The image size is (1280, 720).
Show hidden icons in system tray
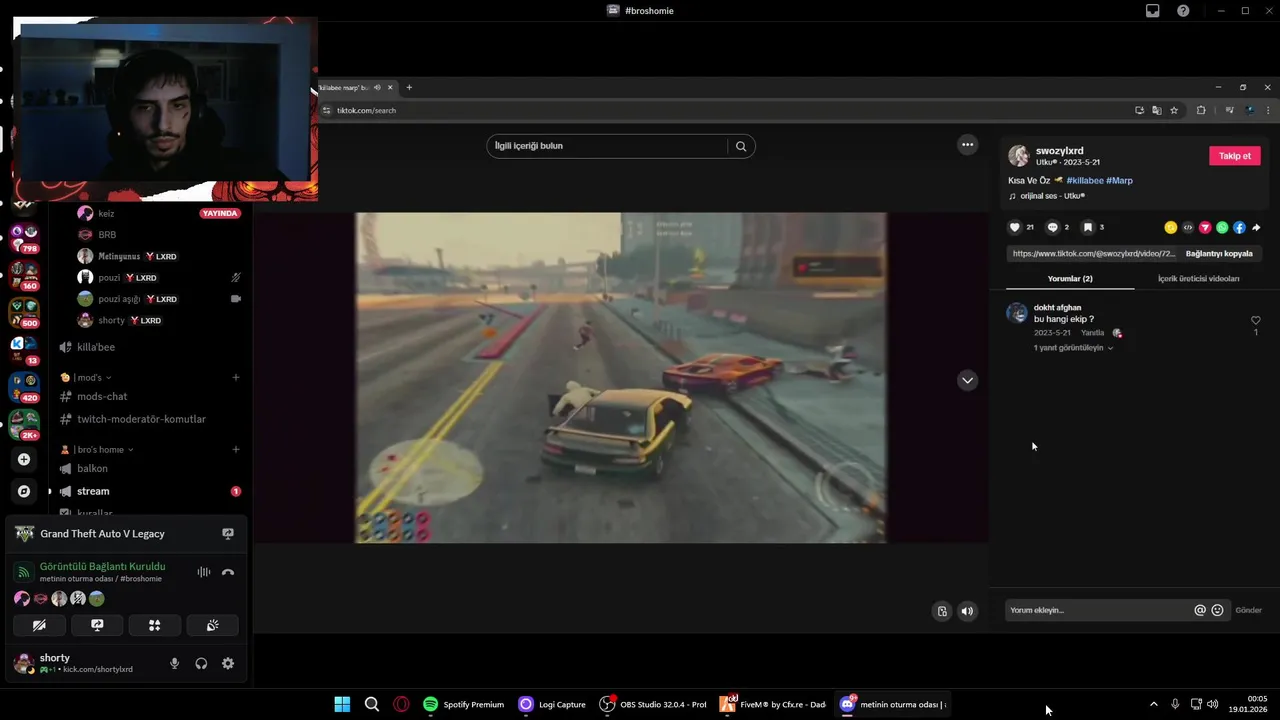tap(1153, 704)
